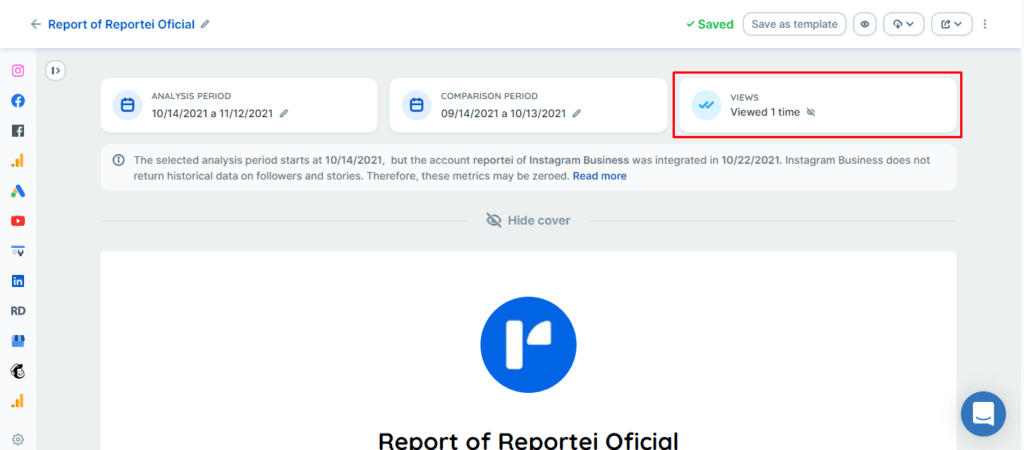This screenshot has height=450, width=1024.
Task: Click the Reportei logo on cover
Action: [528, 345]
